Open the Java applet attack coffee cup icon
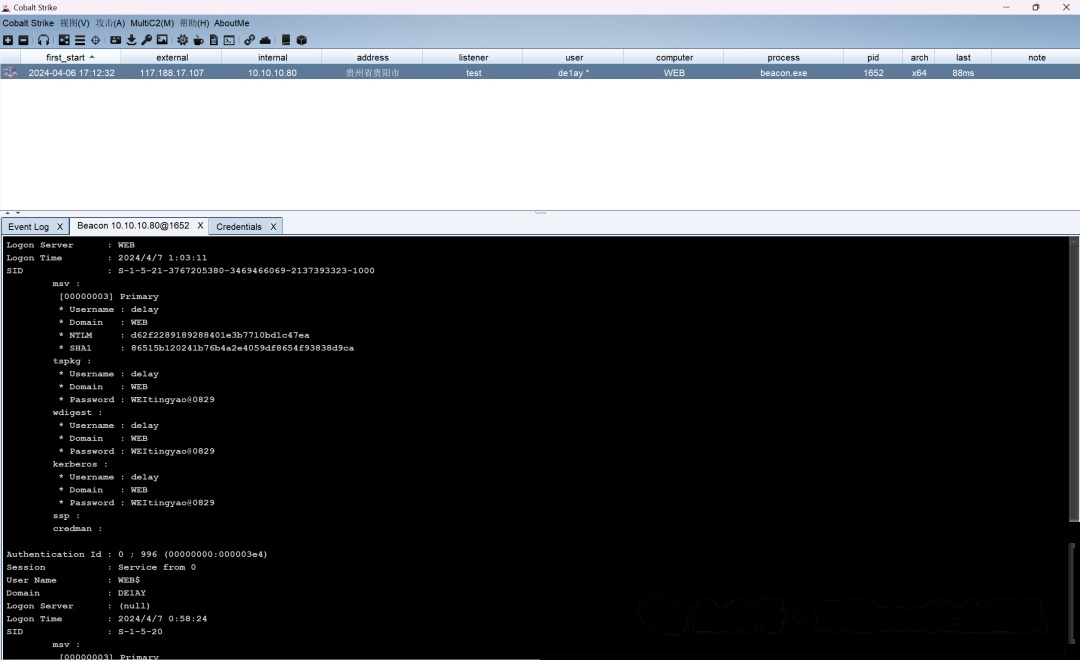Image resolution: width=1080 pixels, height=660 pixels. pyautogui.click(x=198, y=40)
